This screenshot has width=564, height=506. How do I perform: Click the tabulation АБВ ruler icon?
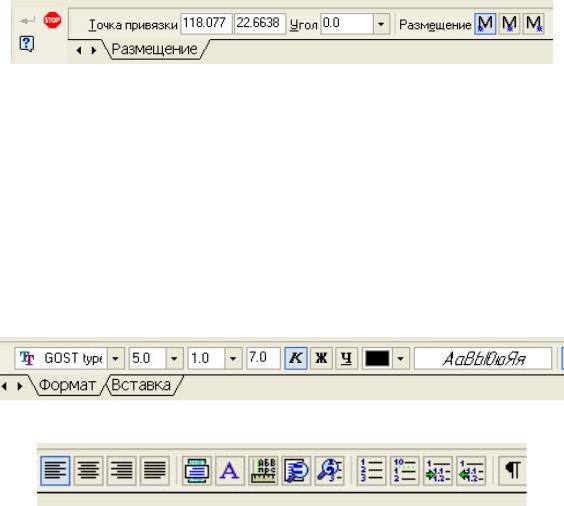(263, 470)
